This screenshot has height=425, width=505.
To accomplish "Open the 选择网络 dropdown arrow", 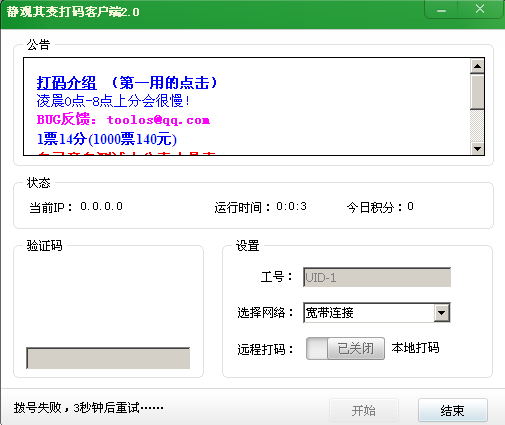I will [x=442, y=313].
